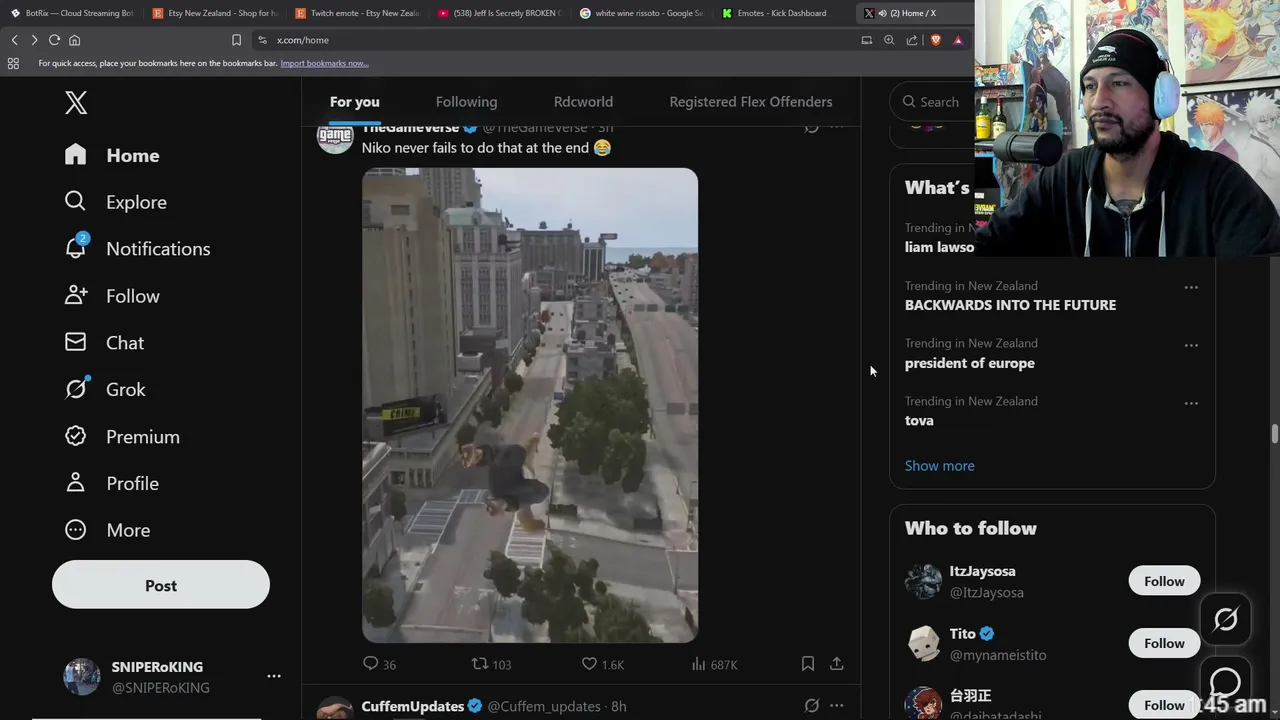Open more options for BACKWARDS INTO THE FUTURE trend
The height and width of the screenshot is (720, 1280).
click(x=1191, y=287)
